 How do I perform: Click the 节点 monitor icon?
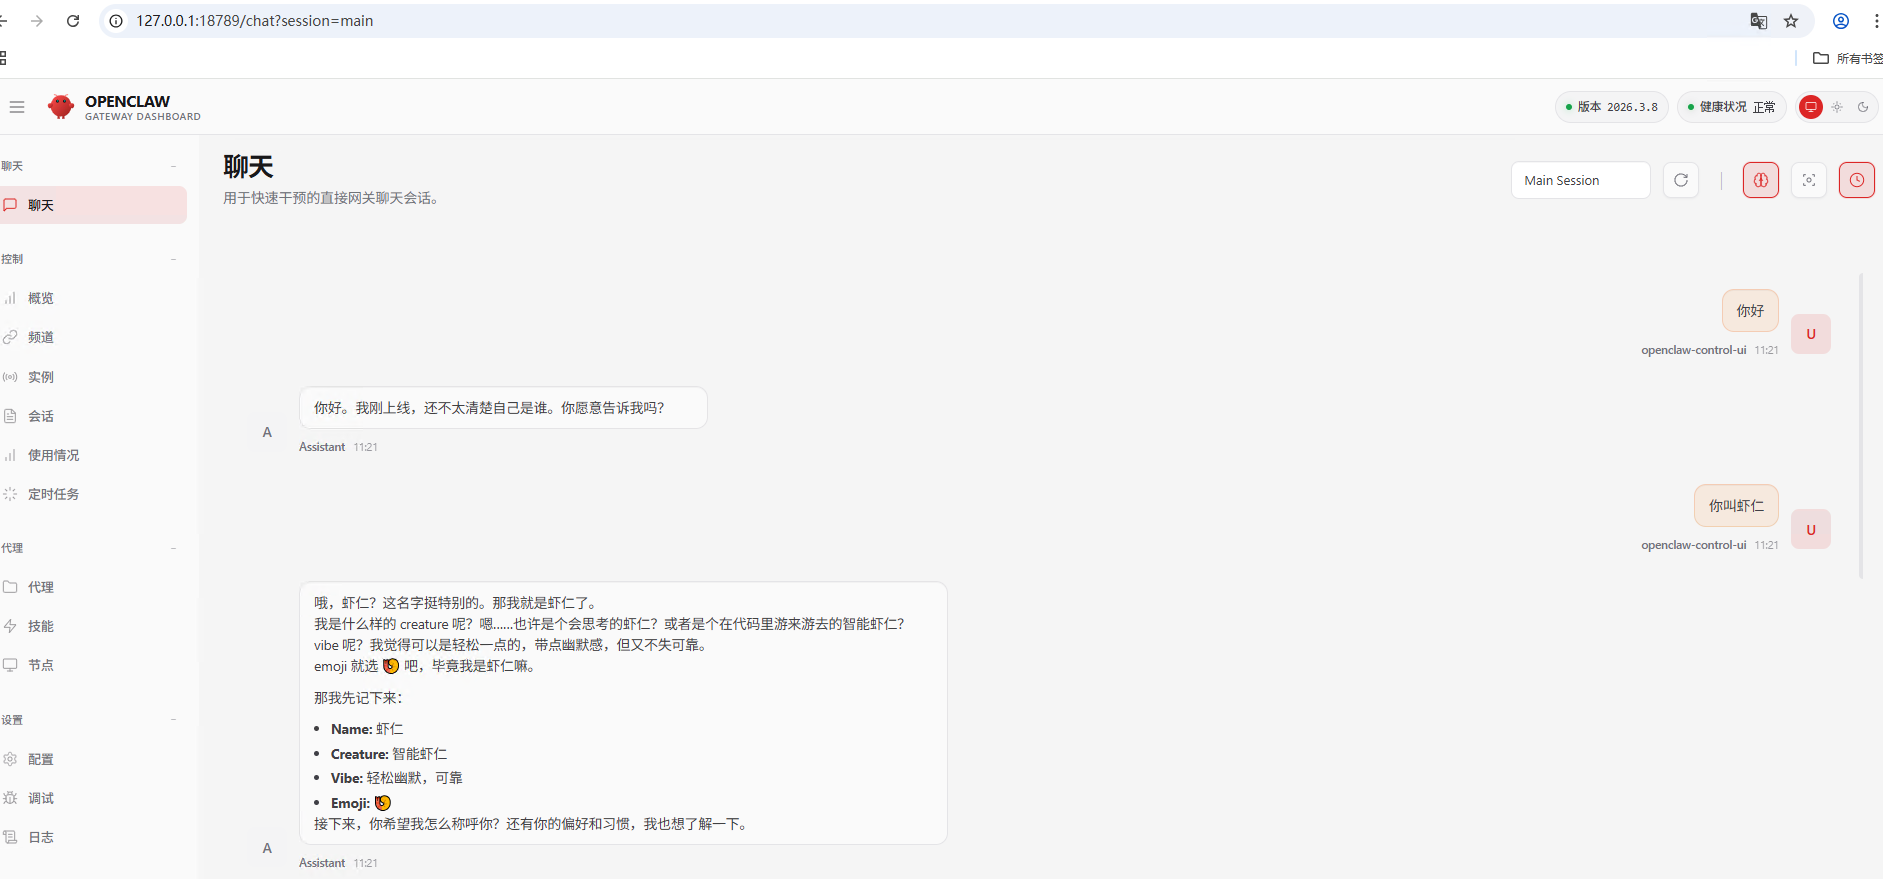[10, 665]
